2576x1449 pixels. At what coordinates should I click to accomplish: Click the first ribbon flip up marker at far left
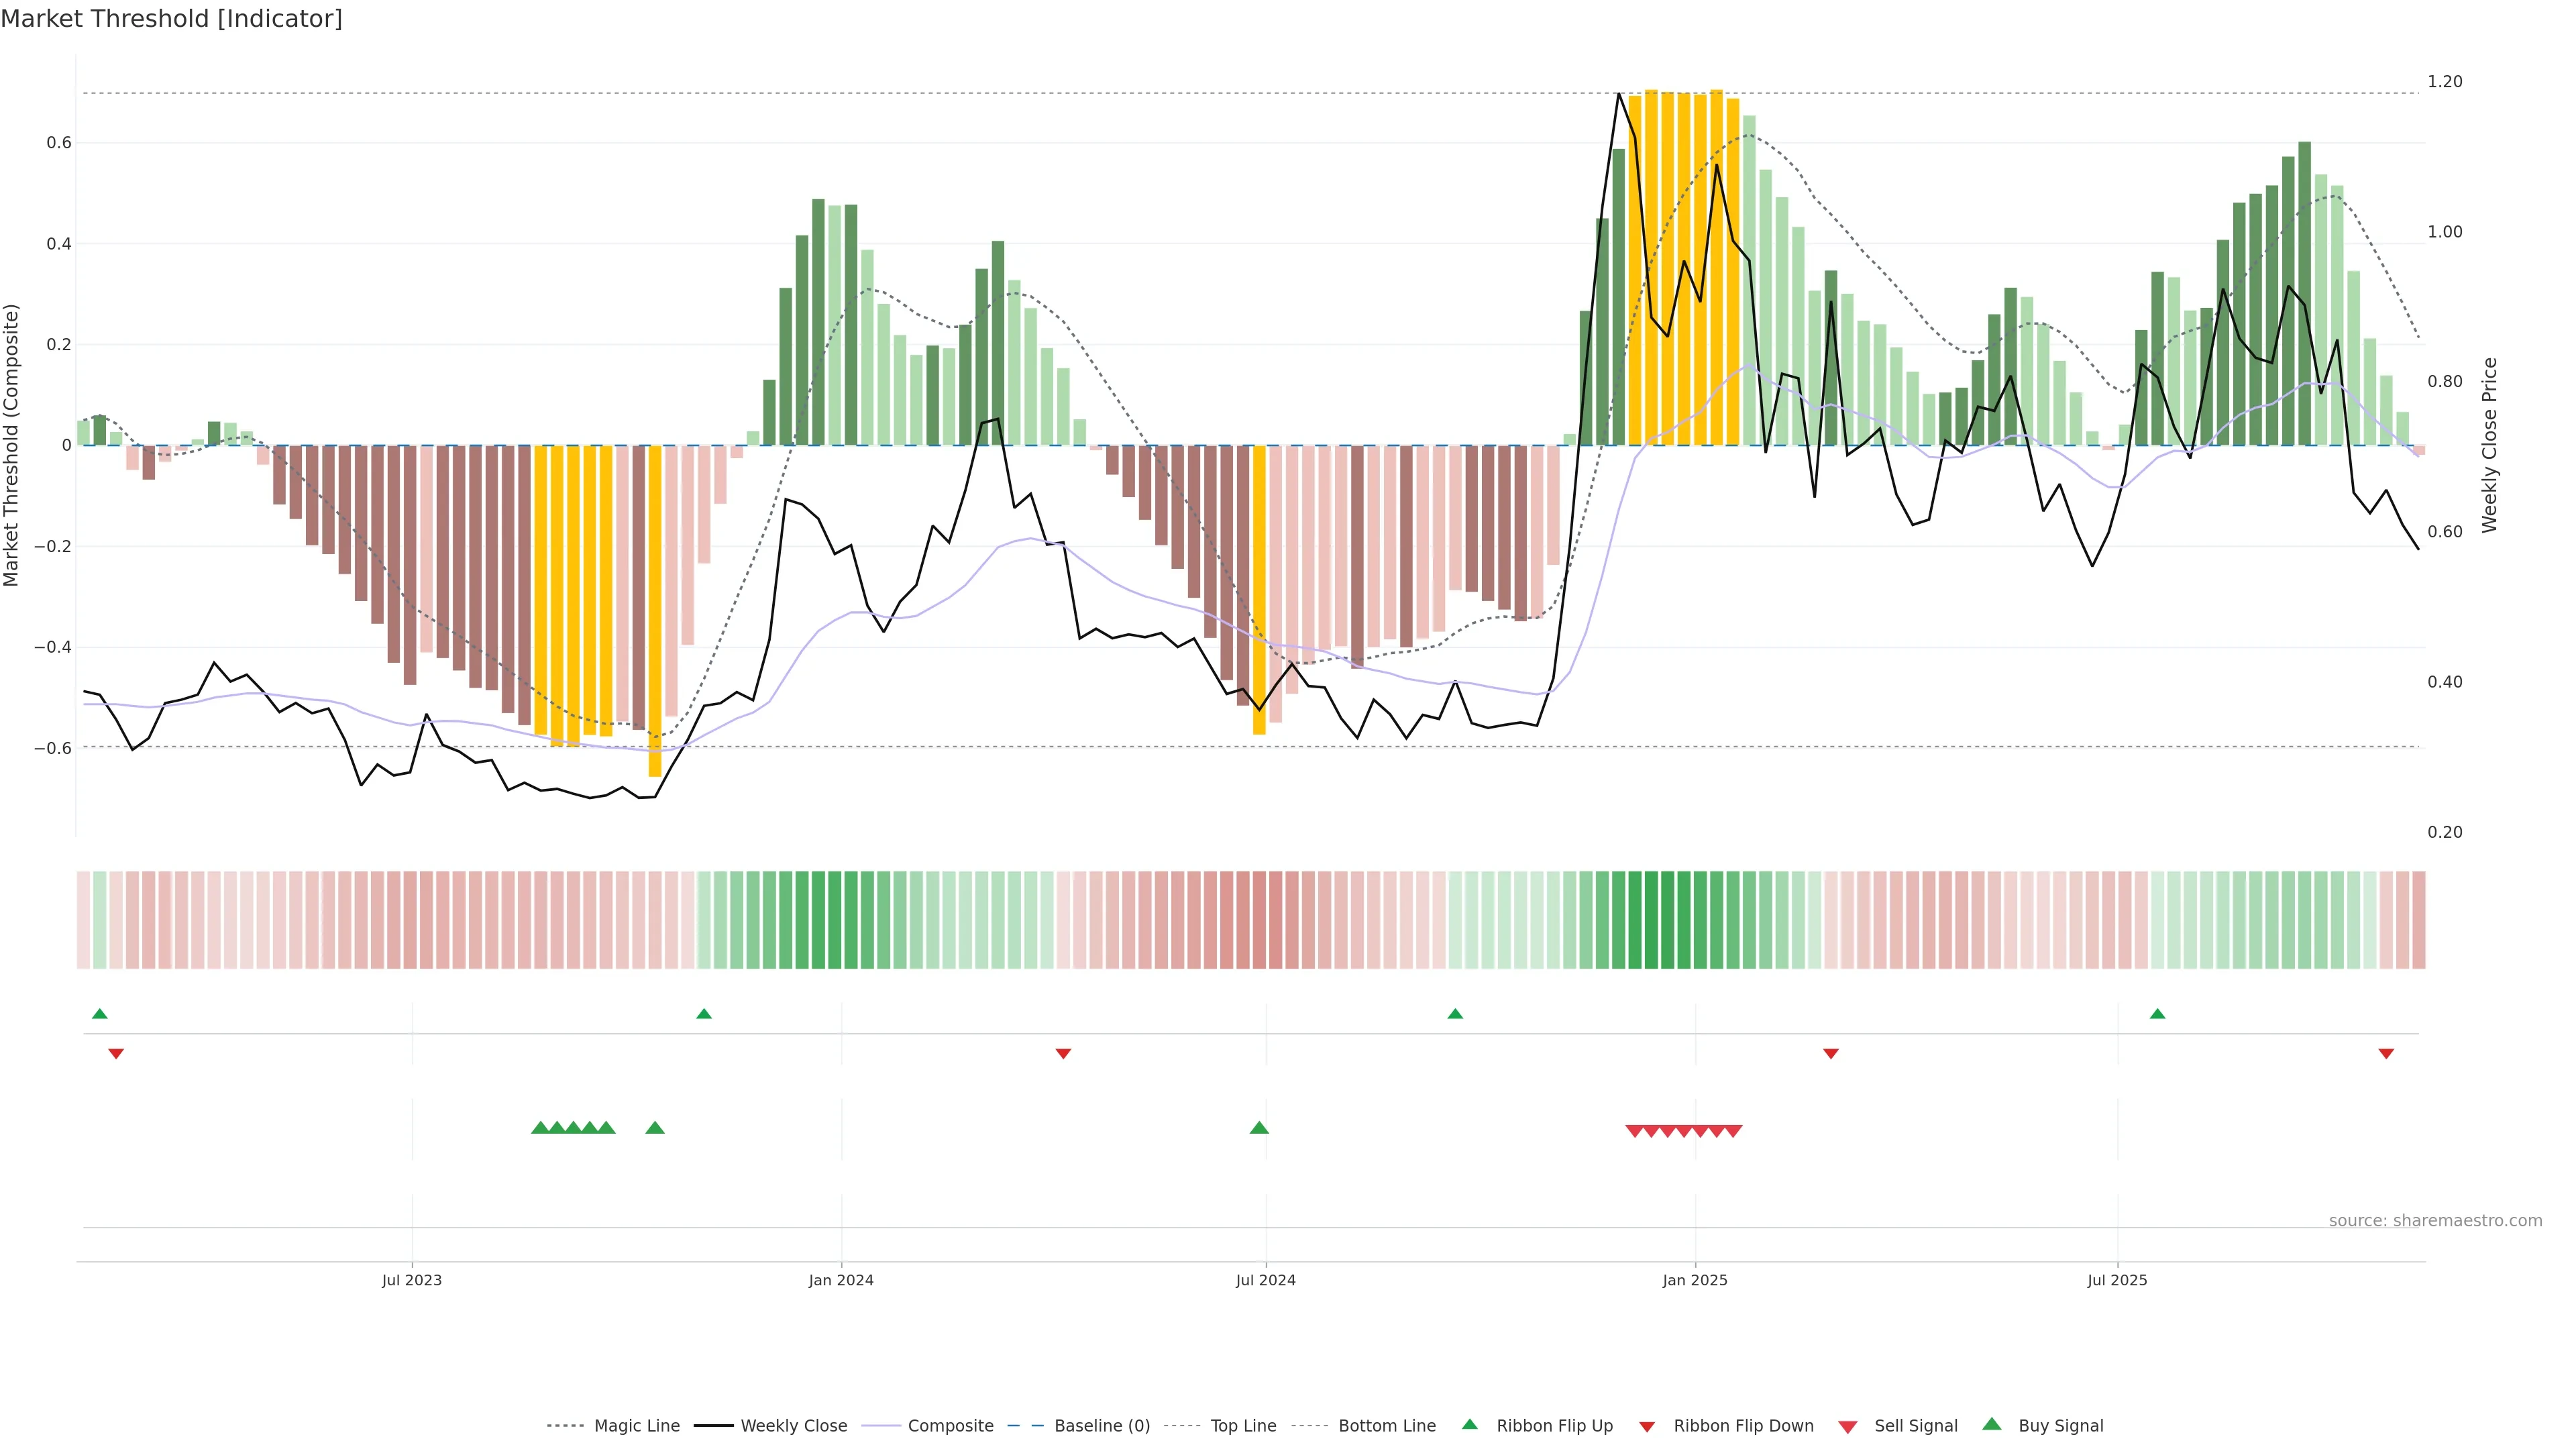pos(99,1014)
